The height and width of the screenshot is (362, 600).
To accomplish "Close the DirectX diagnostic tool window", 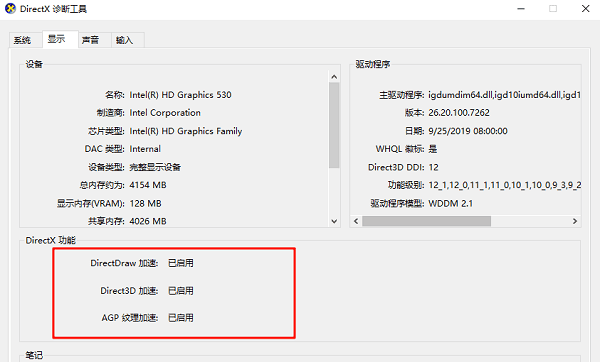I will [585, 8].
